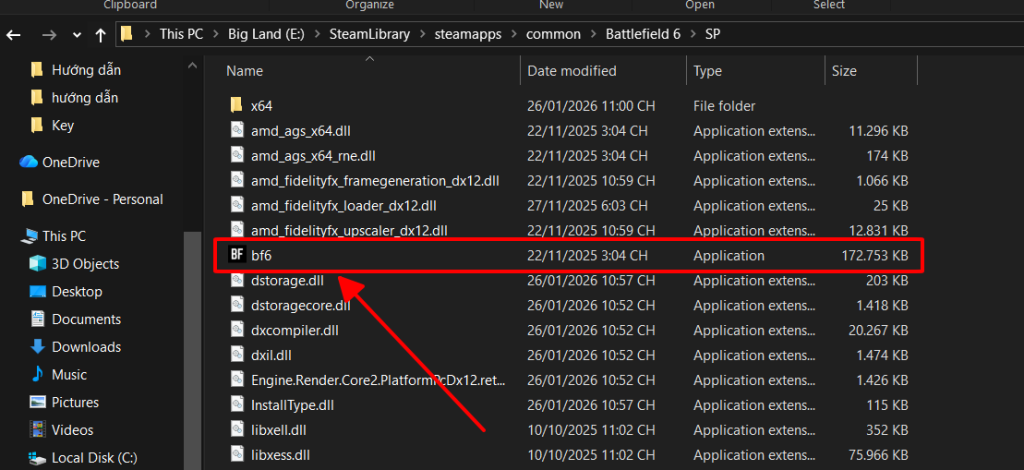
Task: Navigate to steamapps breadcrumb
Action: (x=468, y=34)
